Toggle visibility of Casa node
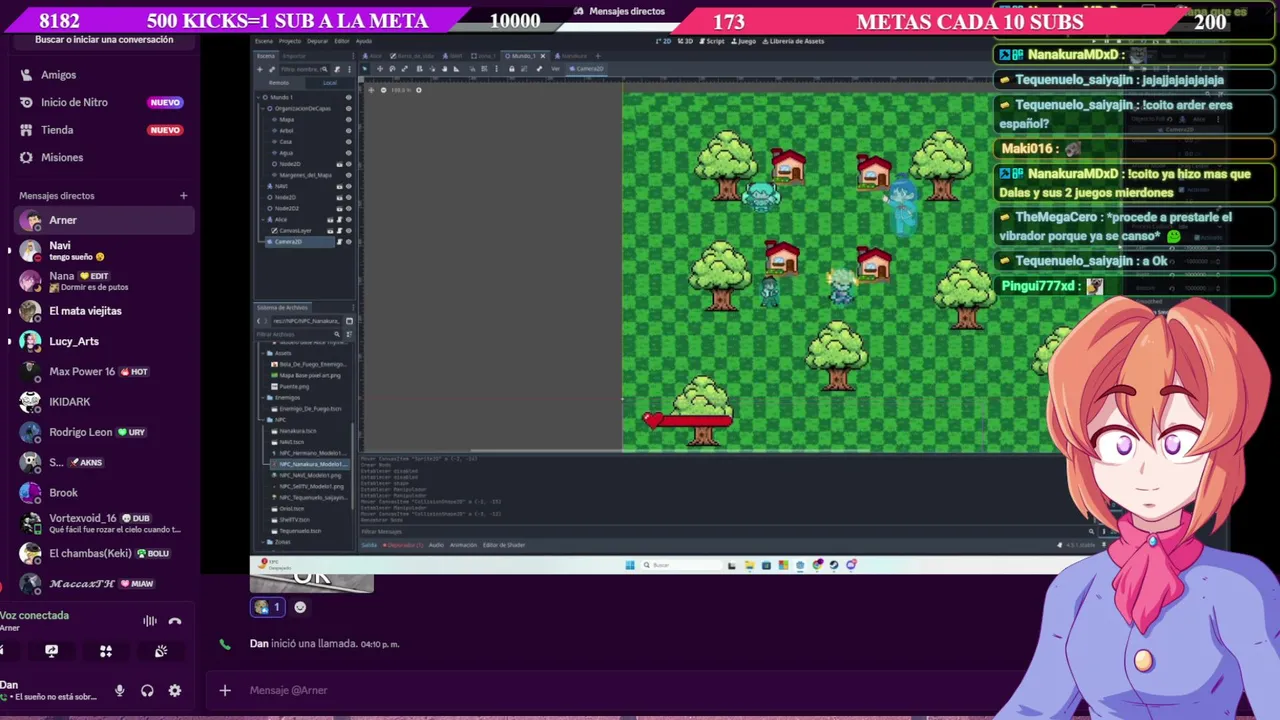Screen dimensions: 1280x720 [x=349, y=142]
